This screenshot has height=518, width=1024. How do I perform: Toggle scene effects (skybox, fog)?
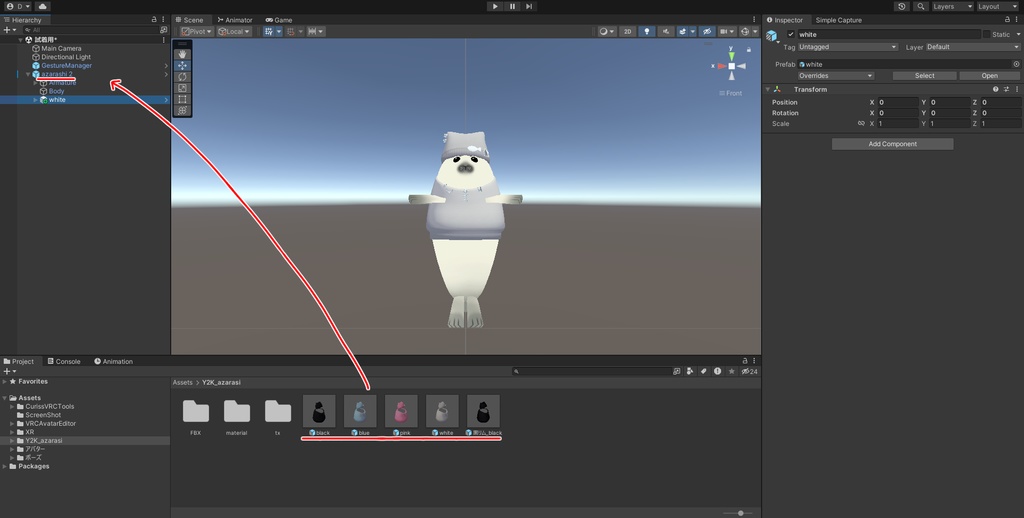pos(682,31)
